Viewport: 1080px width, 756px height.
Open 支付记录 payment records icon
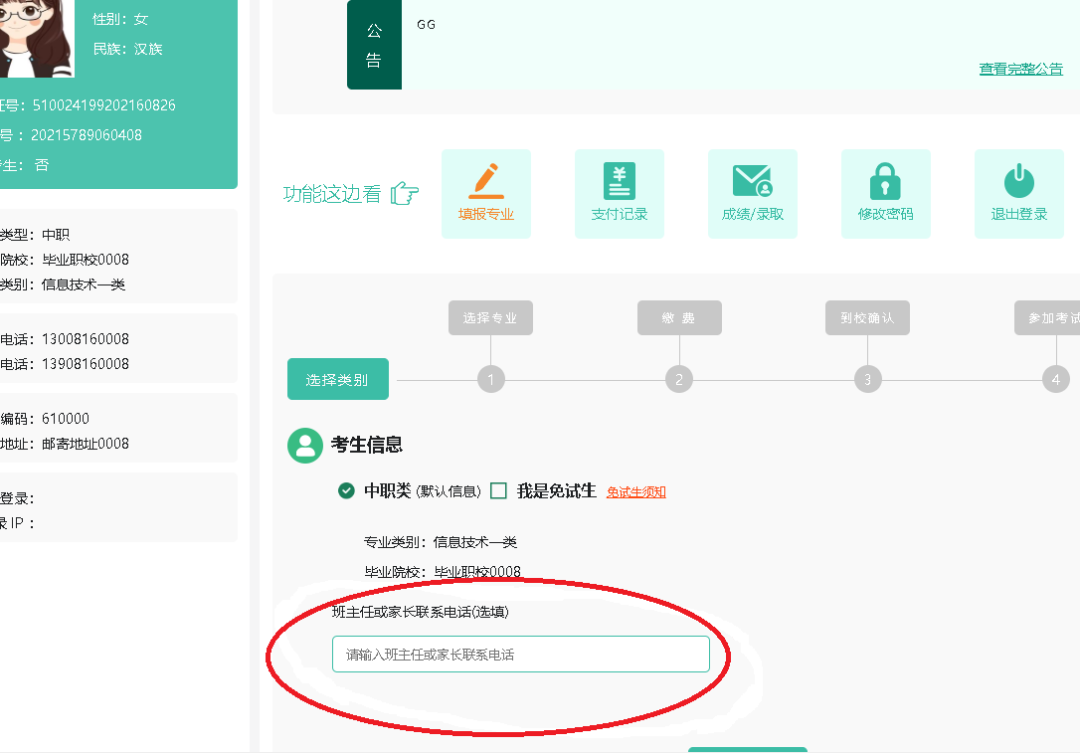pyautogui.click(x=619, y=182)
